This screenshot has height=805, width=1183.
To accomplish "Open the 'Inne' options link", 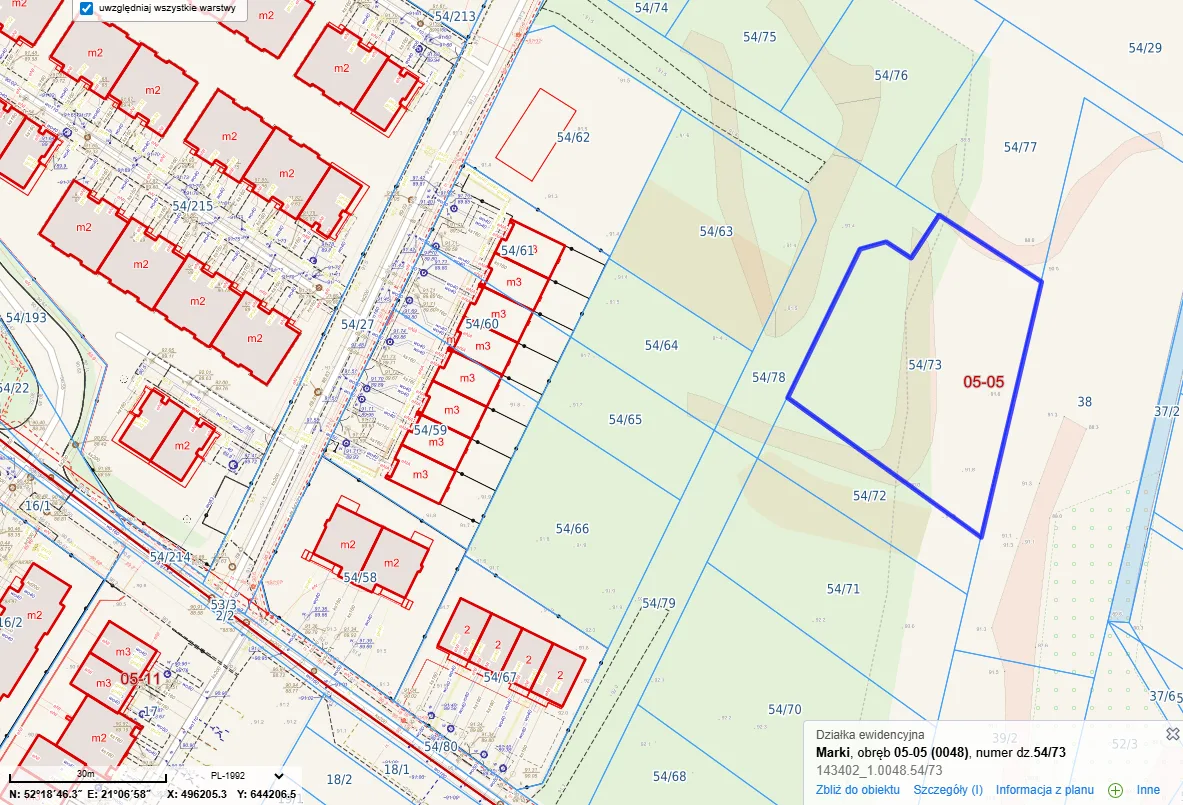I will click(1148, 790).
